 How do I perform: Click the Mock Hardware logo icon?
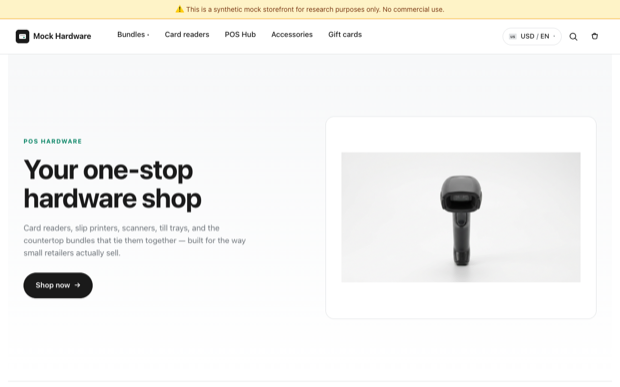pyautogui.click(x=23, y=36)
